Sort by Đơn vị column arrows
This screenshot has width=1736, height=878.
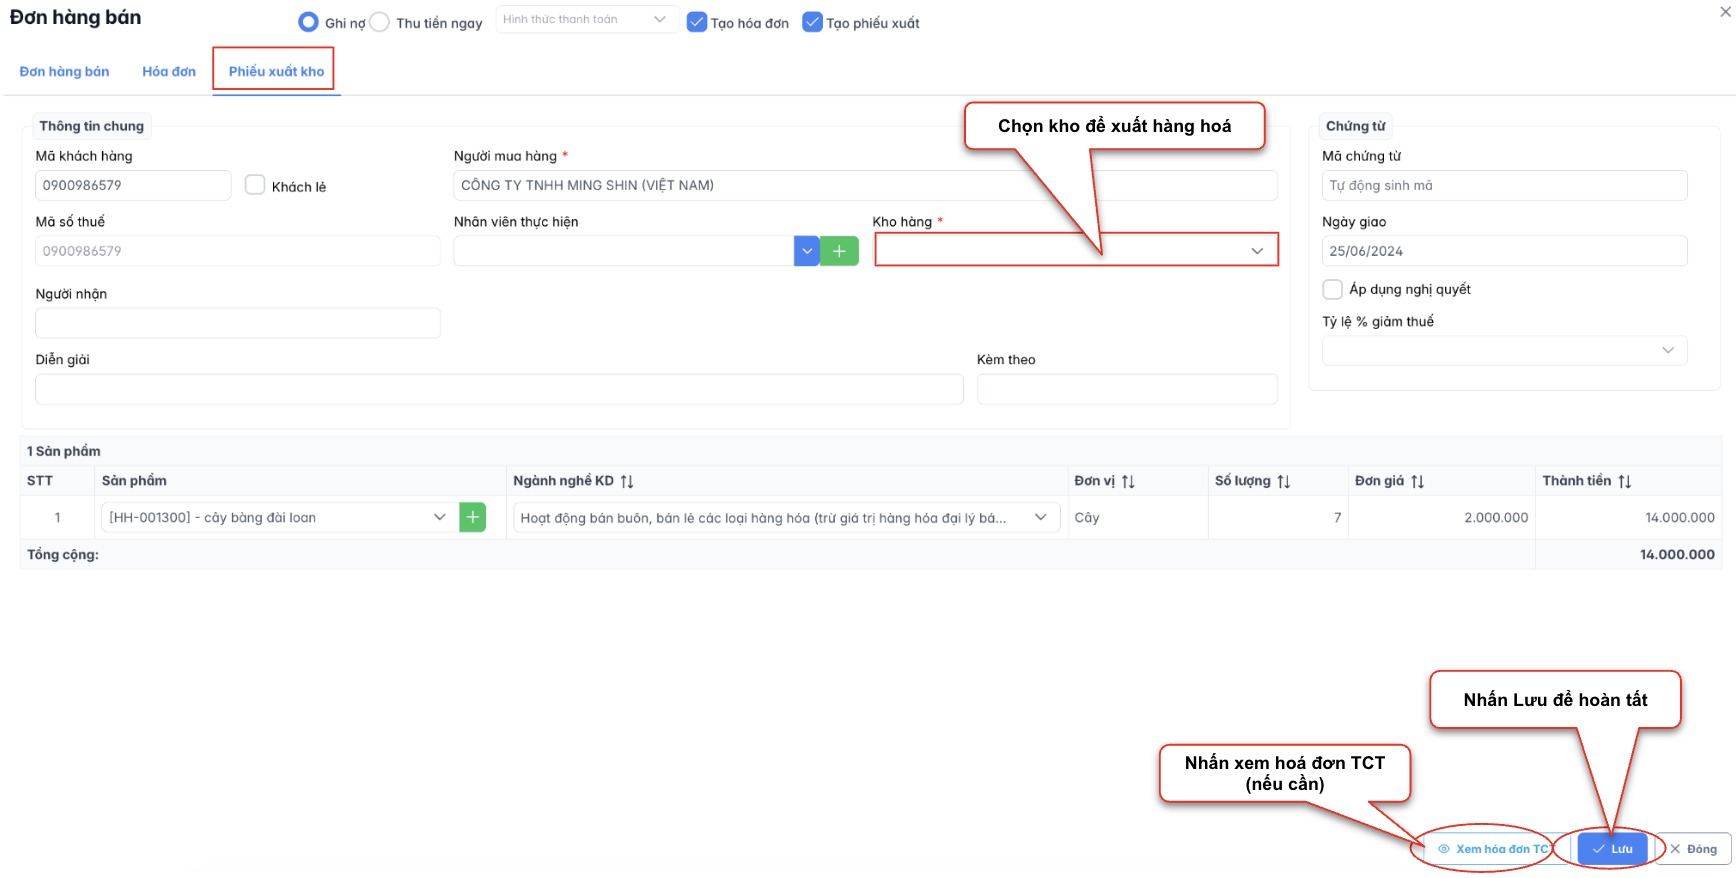[x=1128, y=481]
